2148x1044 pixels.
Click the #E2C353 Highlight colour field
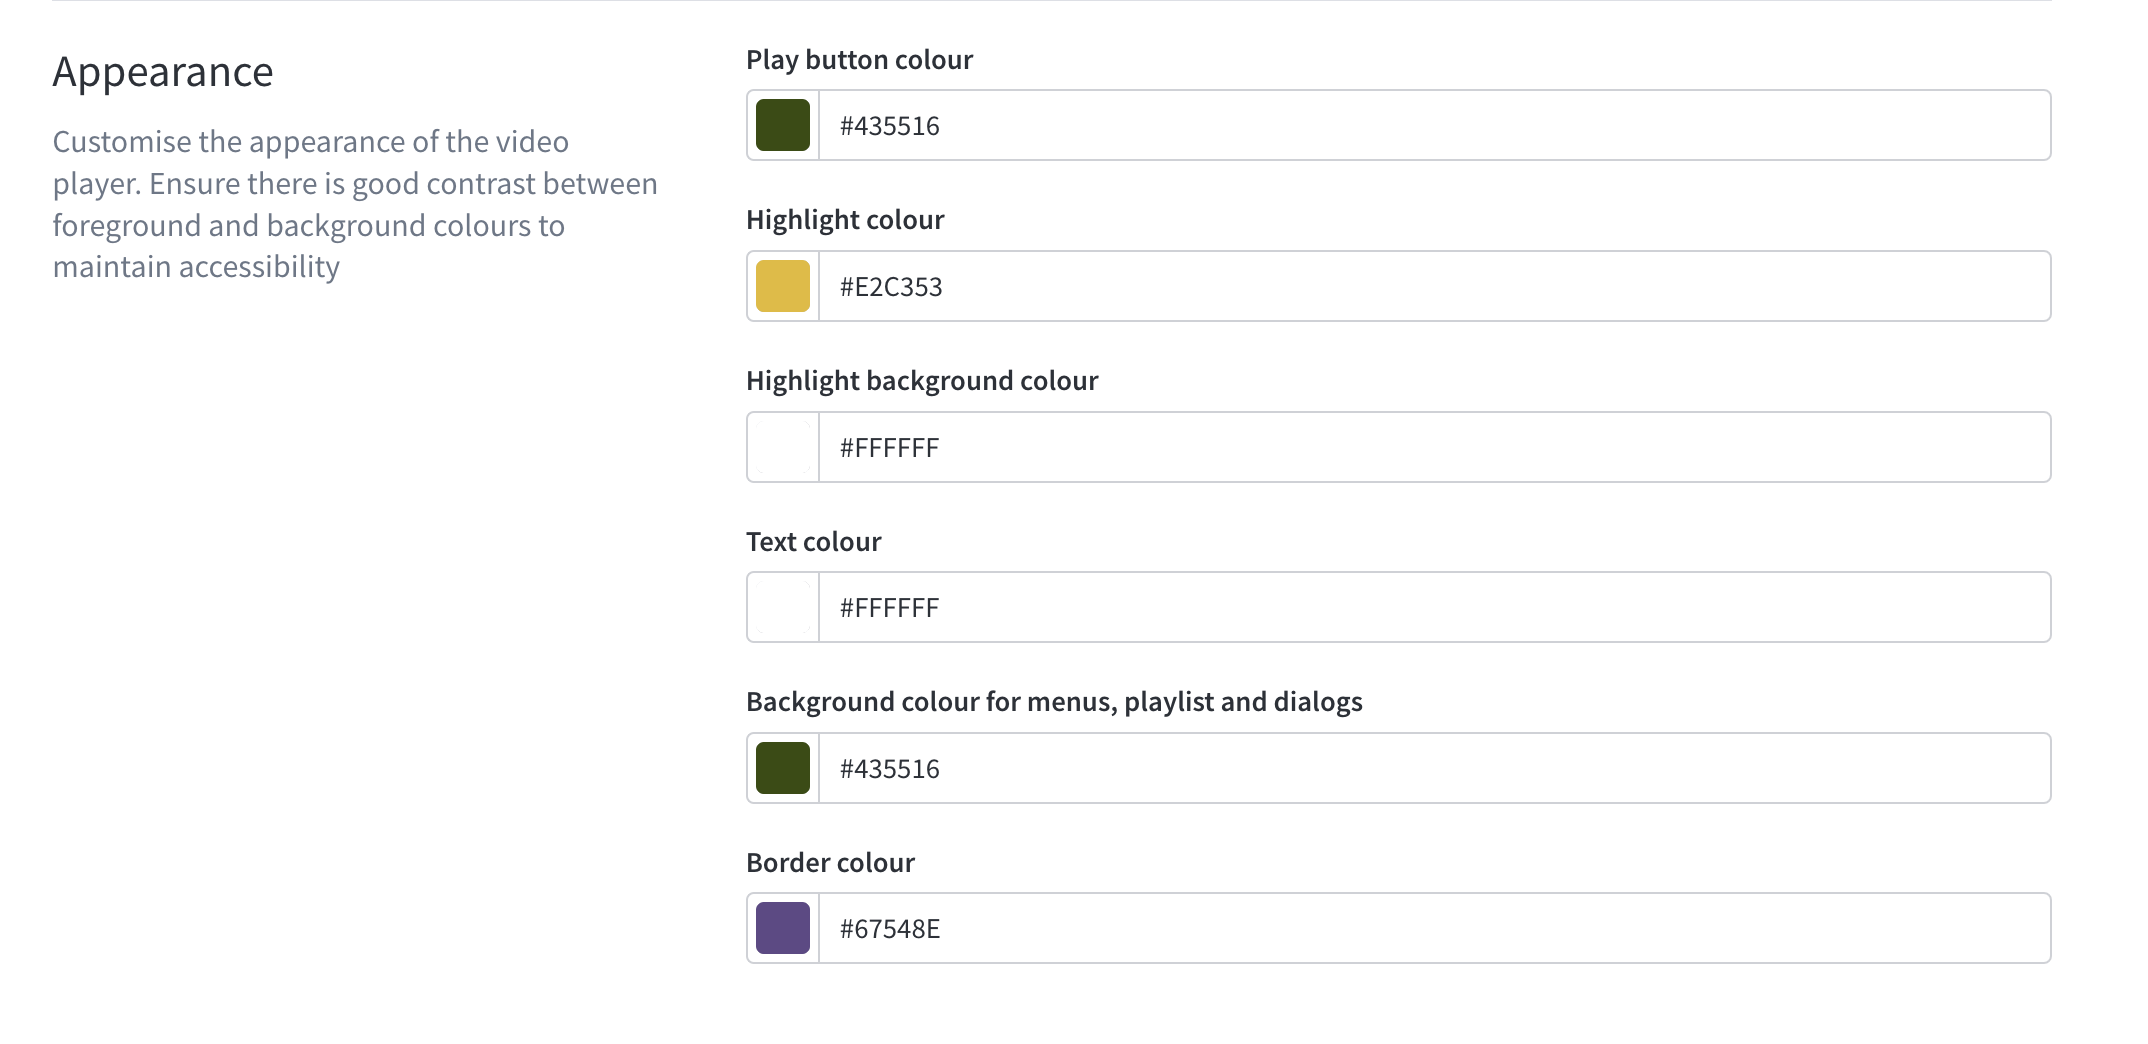[1435, 286]
